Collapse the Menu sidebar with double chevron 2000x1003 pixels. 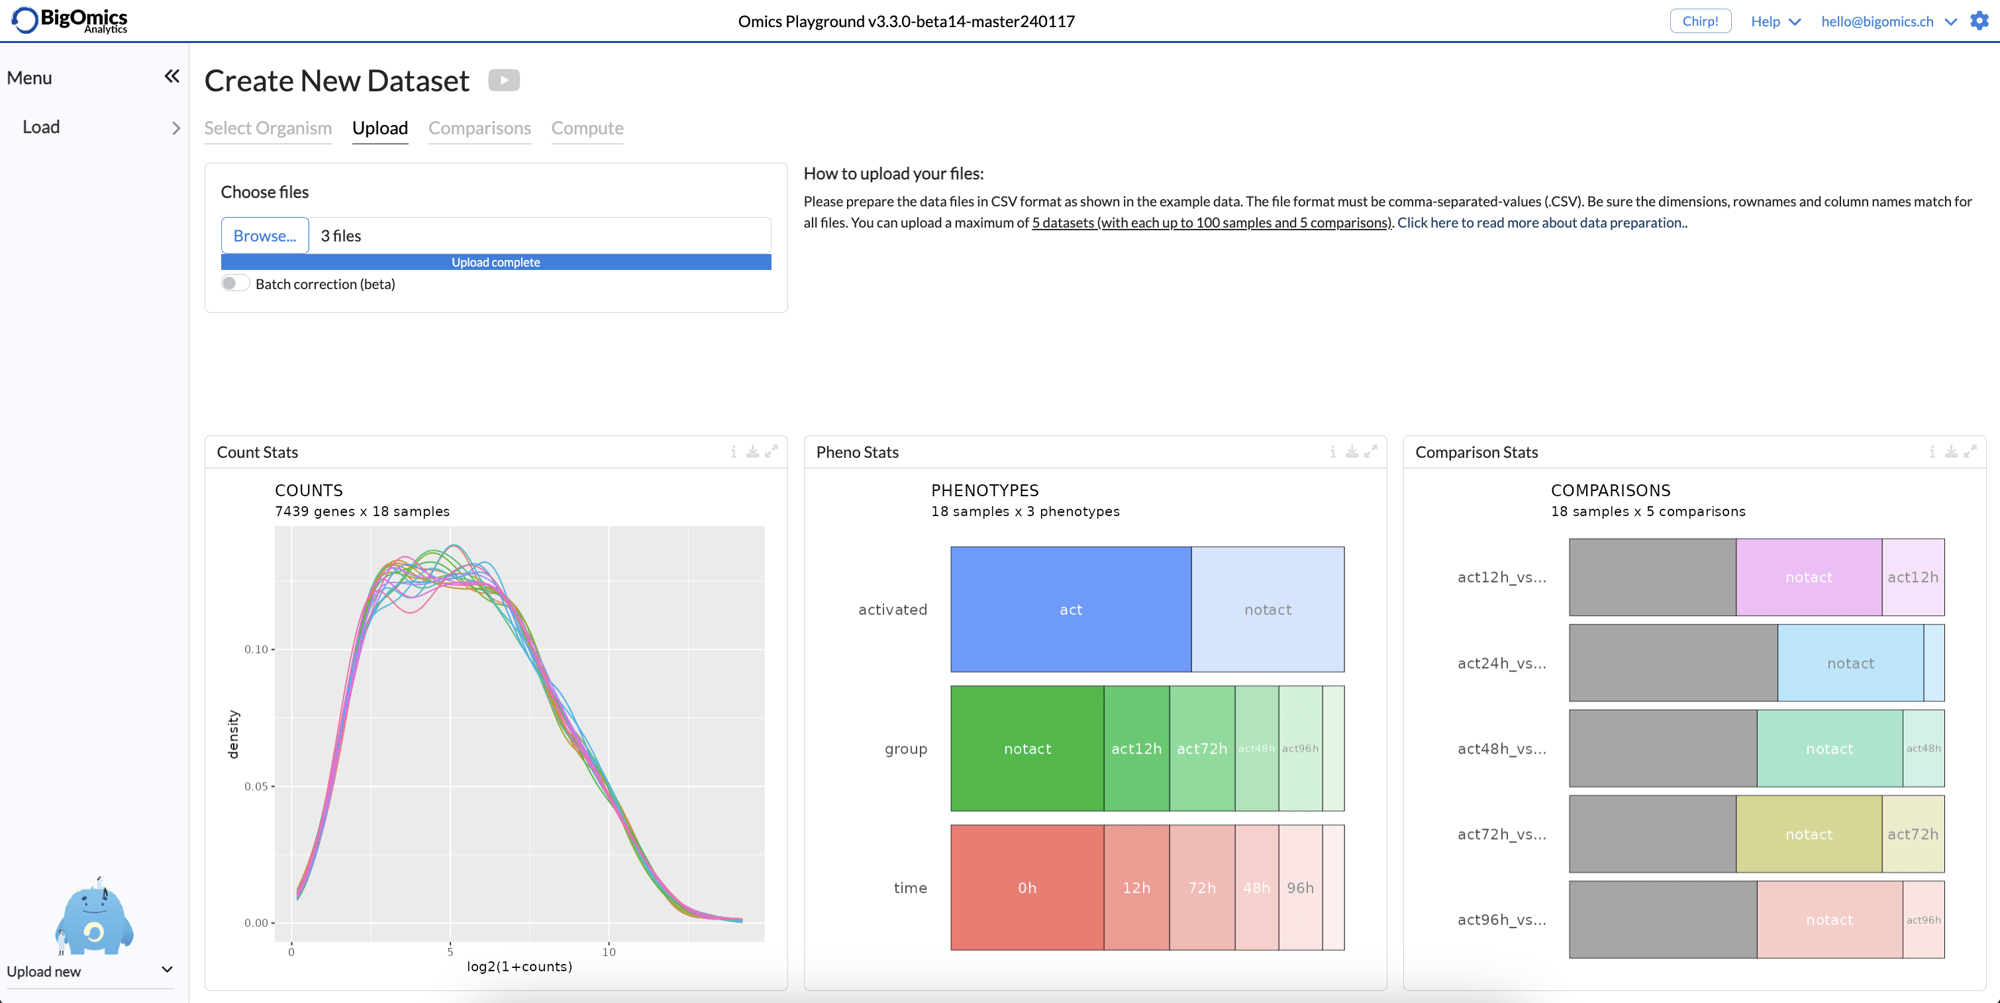click(172, 77)
